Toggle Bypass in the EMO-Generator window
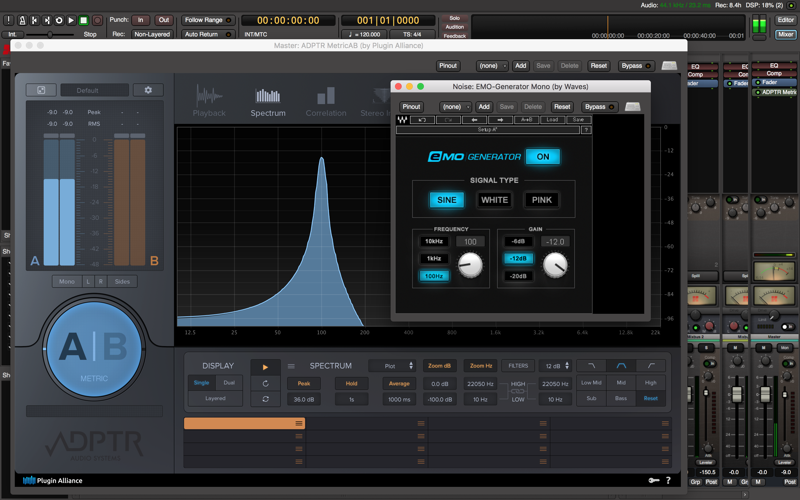The width and height of the screenshot is (800, 500). coord(599,107)
